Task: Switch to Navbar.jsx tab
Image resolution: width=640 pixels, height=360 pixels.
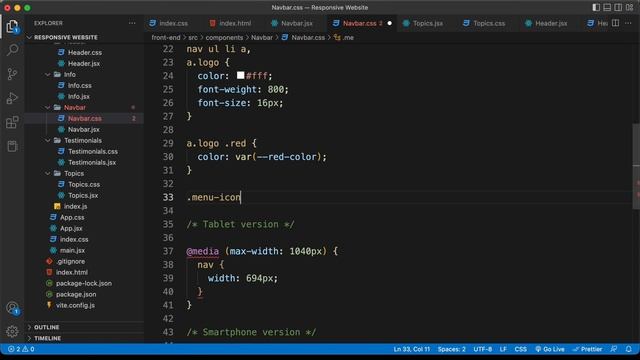Action: coord(297,23)
